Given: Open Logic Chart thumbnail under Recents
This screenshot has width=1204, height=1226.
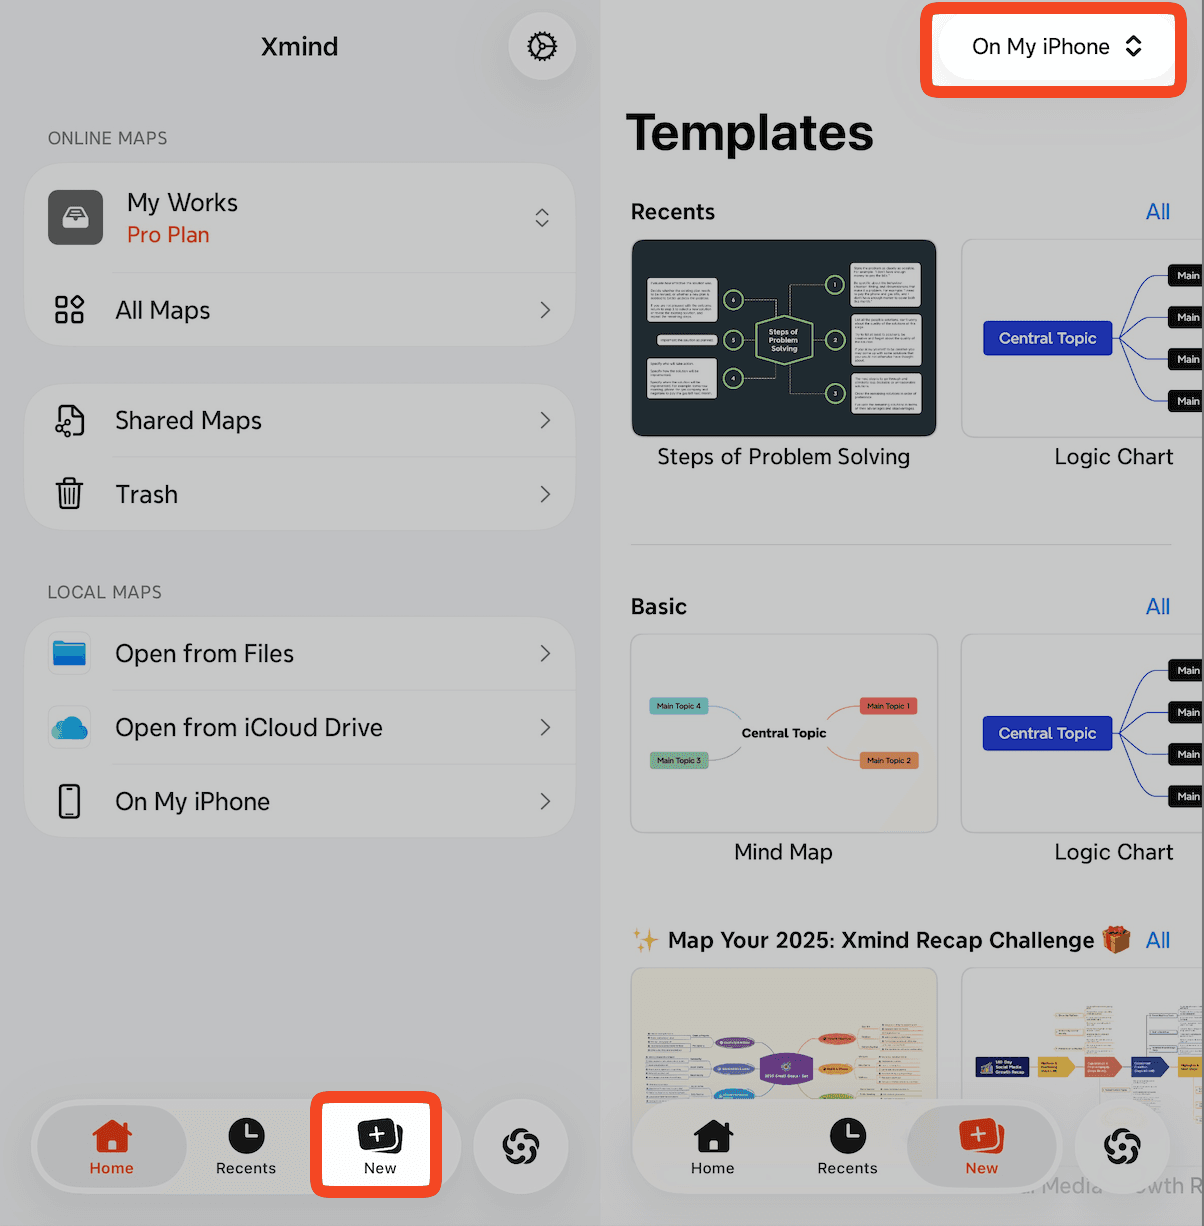Looking at the screenshot, I should 1082,338.
